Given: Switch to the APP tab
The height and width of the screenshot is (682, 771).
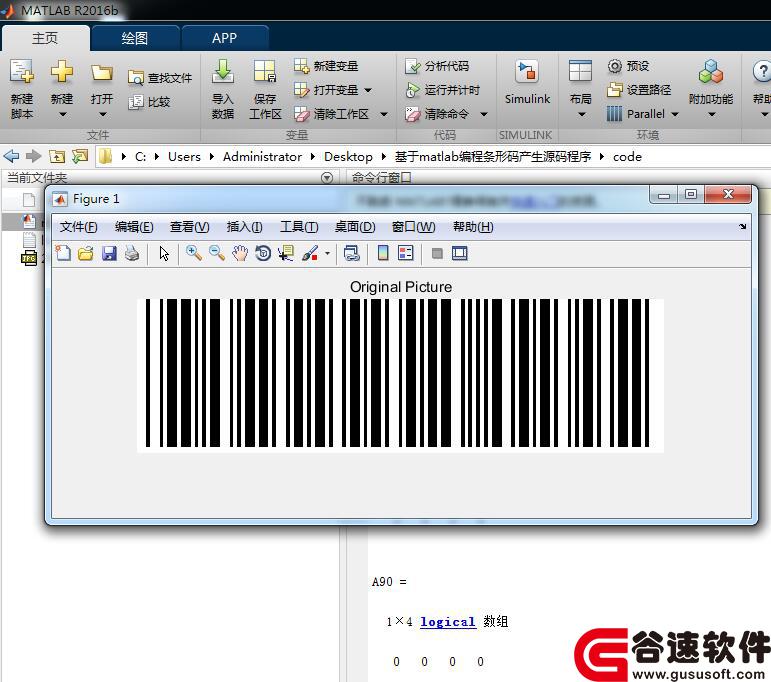Looking at the screenshot, I should (x=225, y=38).
